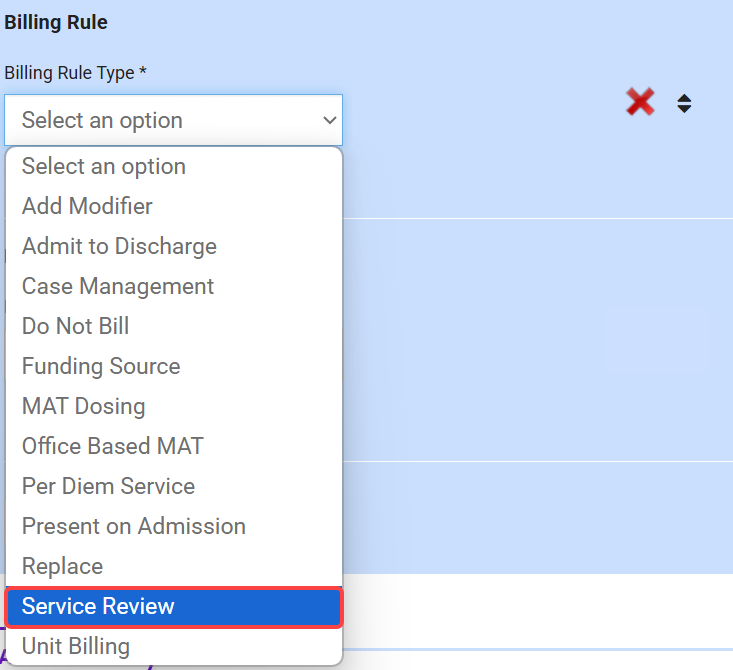Choose 'Replace' in the rule type list
Viewport: 733px width, 670px height.
(62, 566)
